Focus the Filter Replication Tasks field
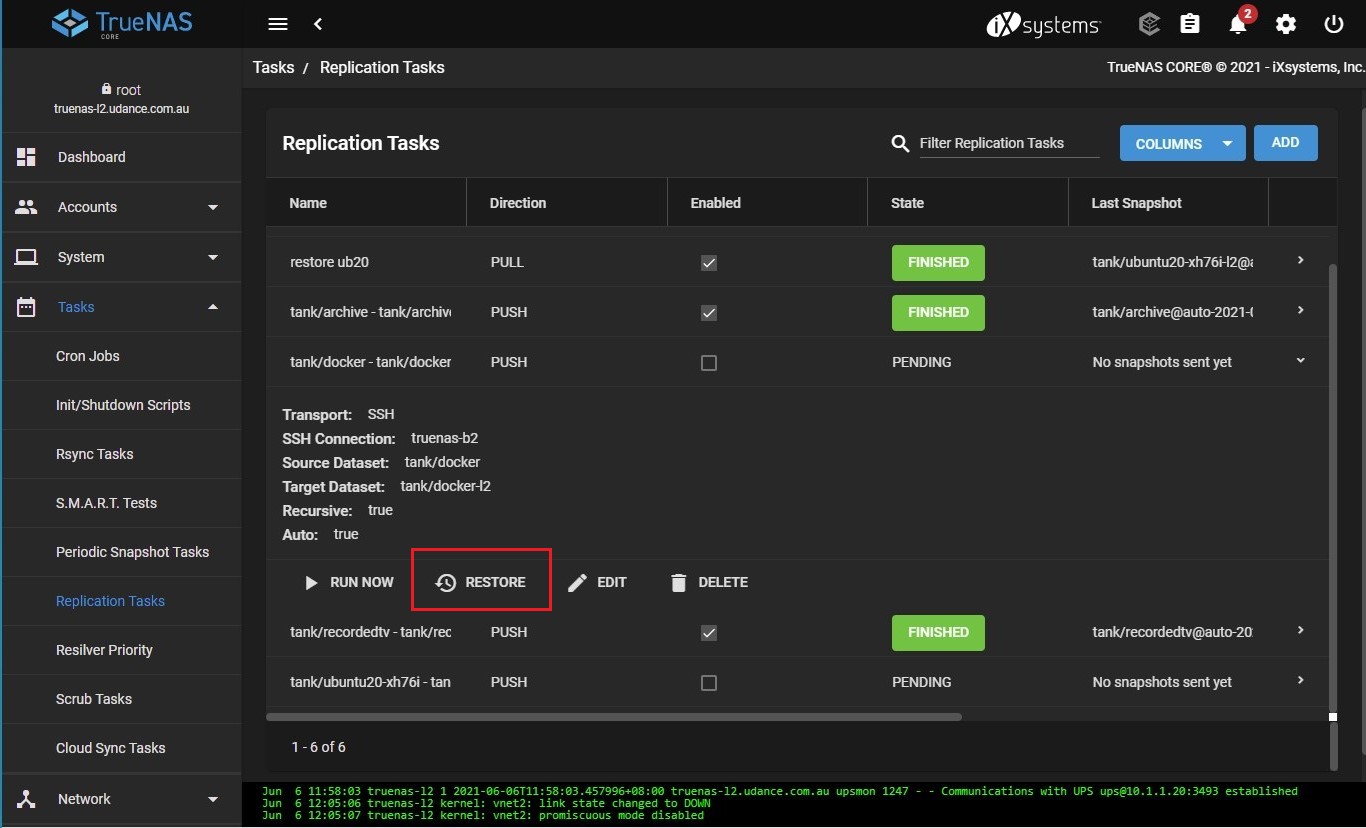 click(x=1009, y=143)
